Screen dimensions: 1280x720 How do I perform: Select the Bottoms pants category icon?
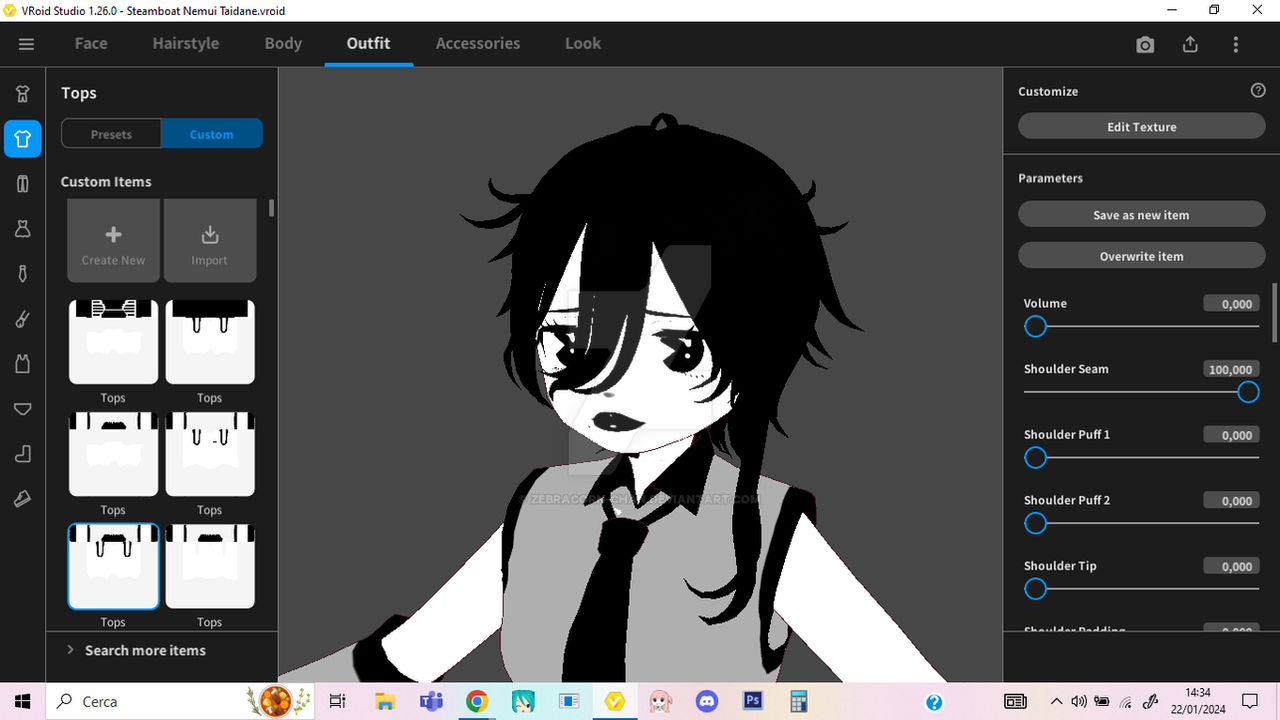click(22, 184)
